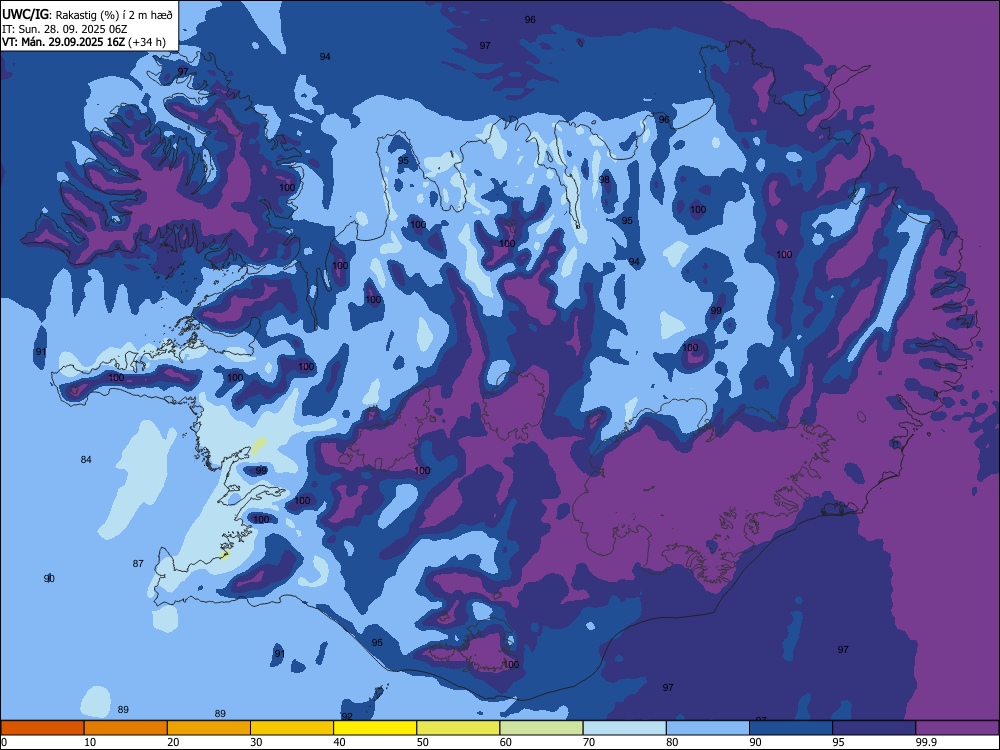Click the '30' legend scale label
Viewport: 1000px width, 750px height.
[x=256, y=742]
